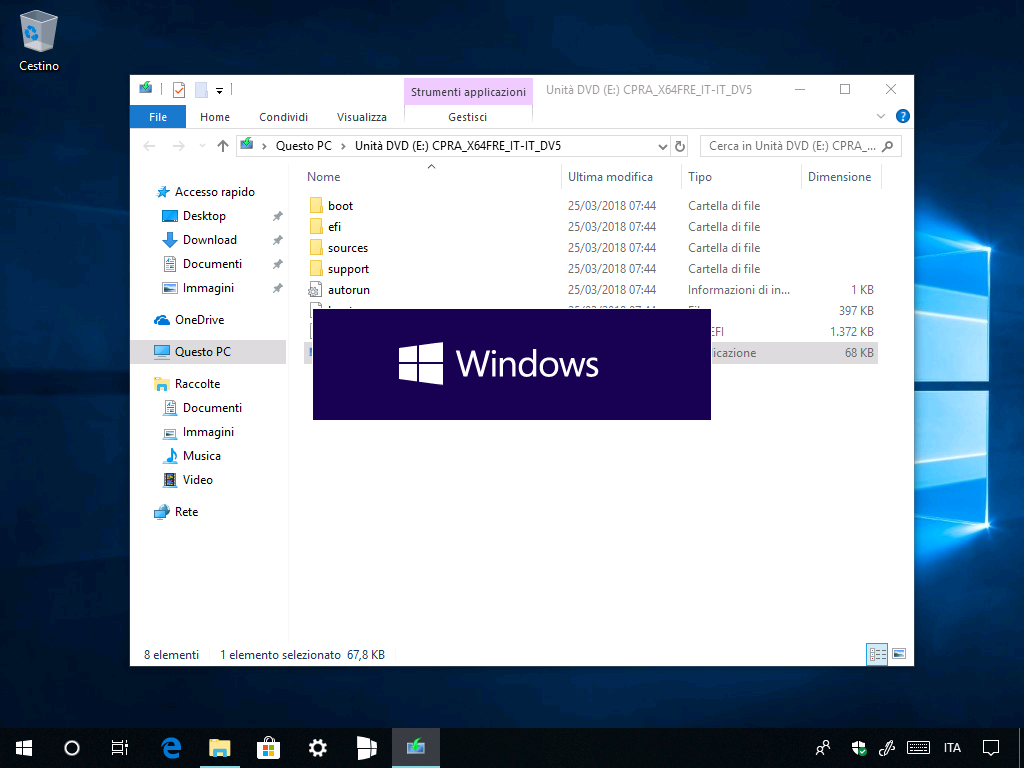Image resolution: width=1024 pixels, height=768 pixels.
Task: Launch Microsoft Edge from the taskbar
Action: tap(171, 748)
